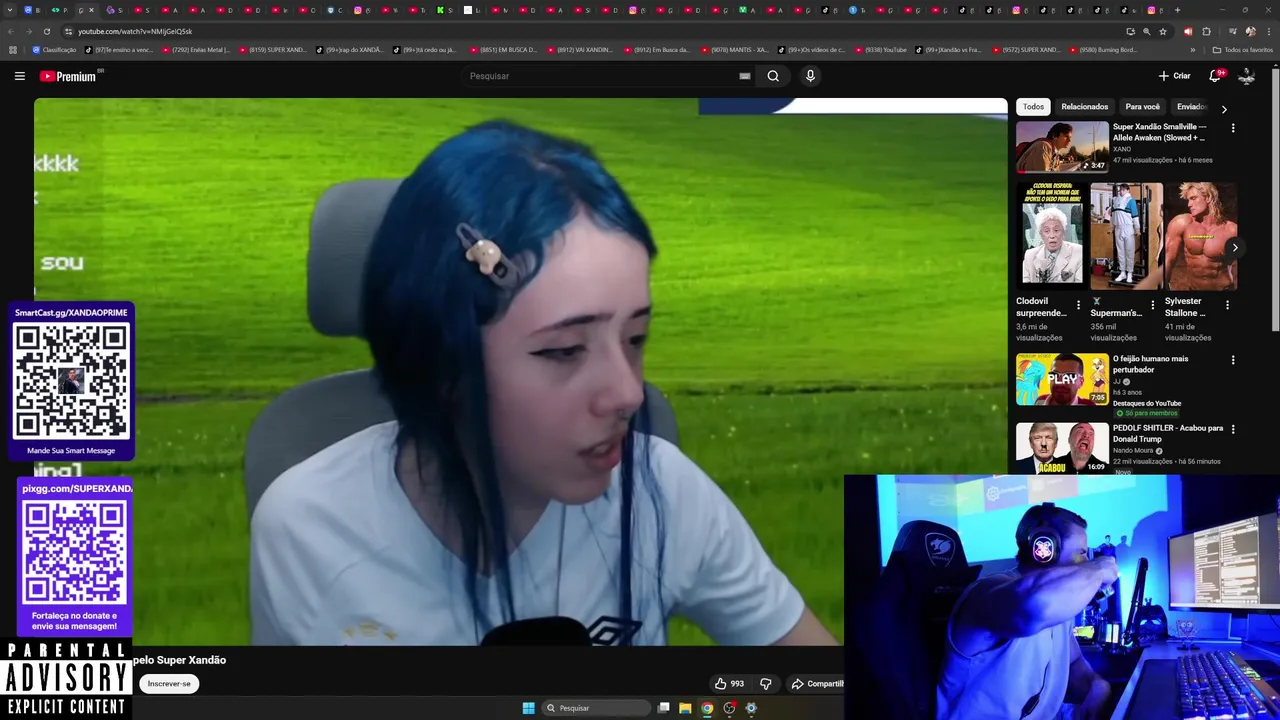Click the PEDOLF SHITLER video title
1280x720 pixels.
point(1168,433)
